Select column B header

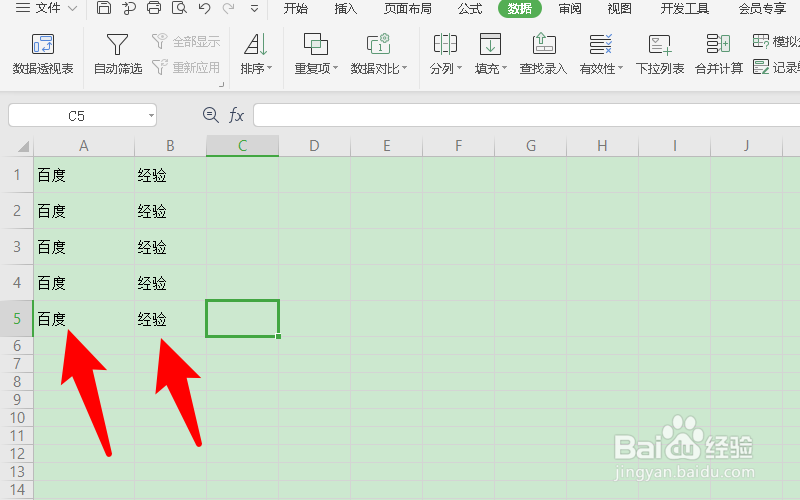click(x=170, y=146)
